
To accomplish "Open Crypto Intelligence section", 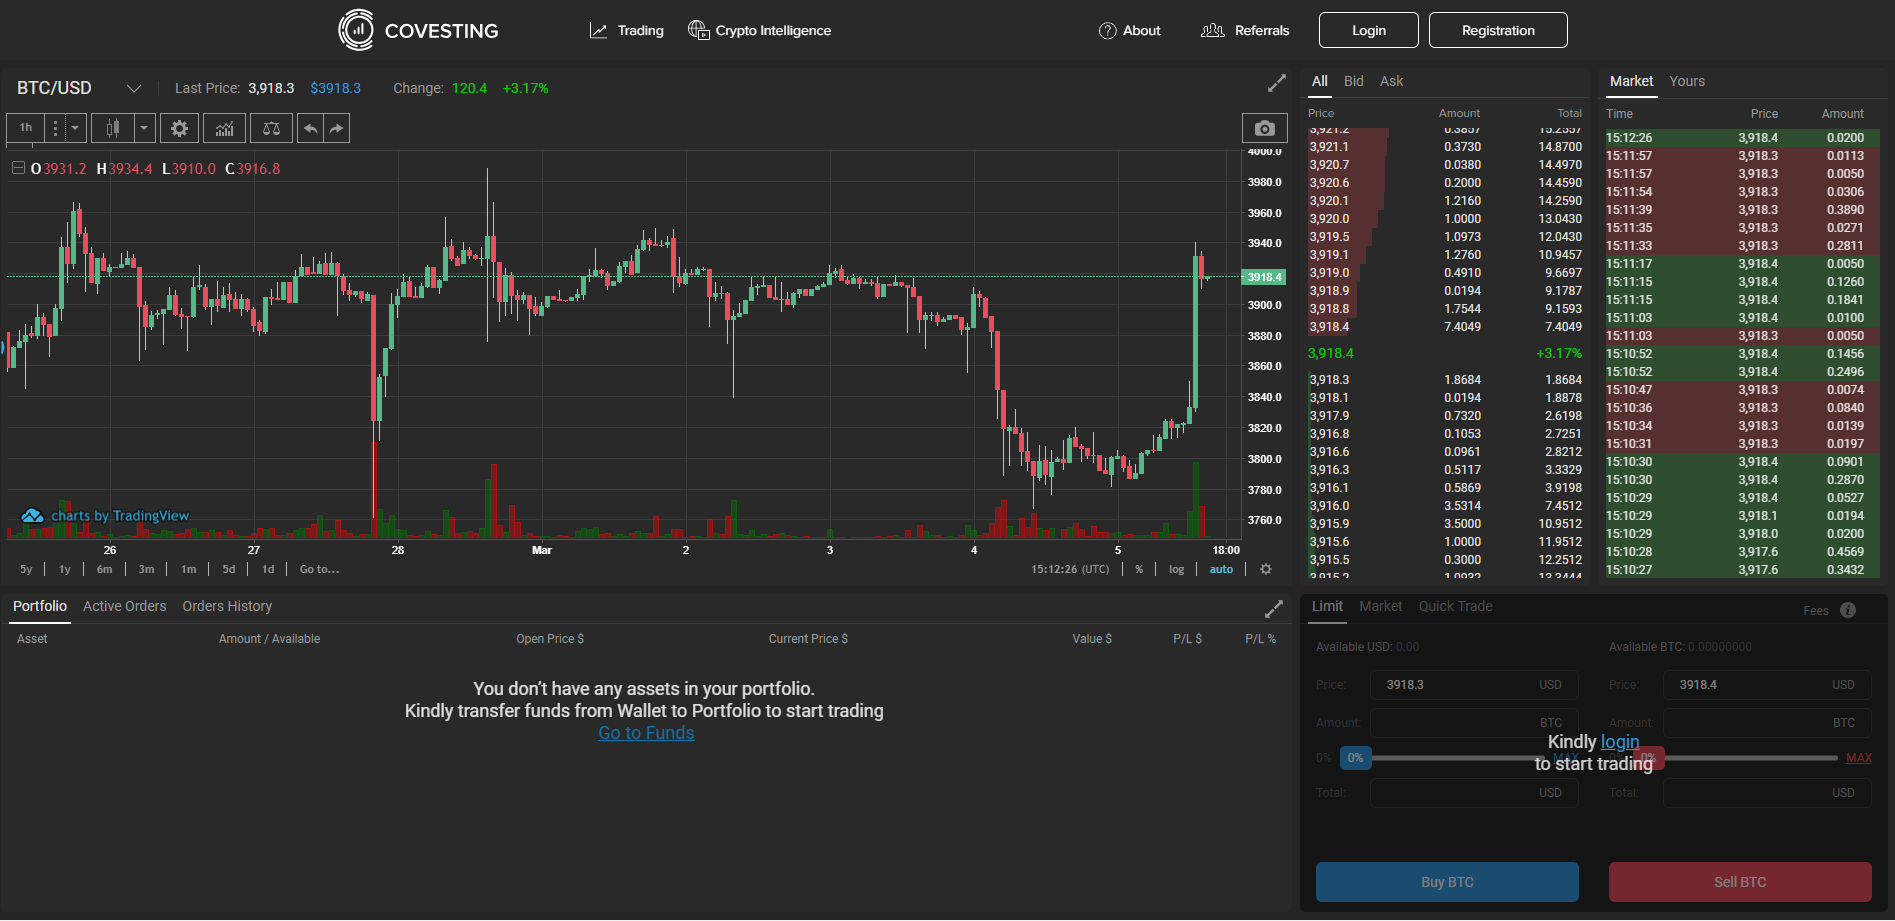I will [x=760, y=30].
